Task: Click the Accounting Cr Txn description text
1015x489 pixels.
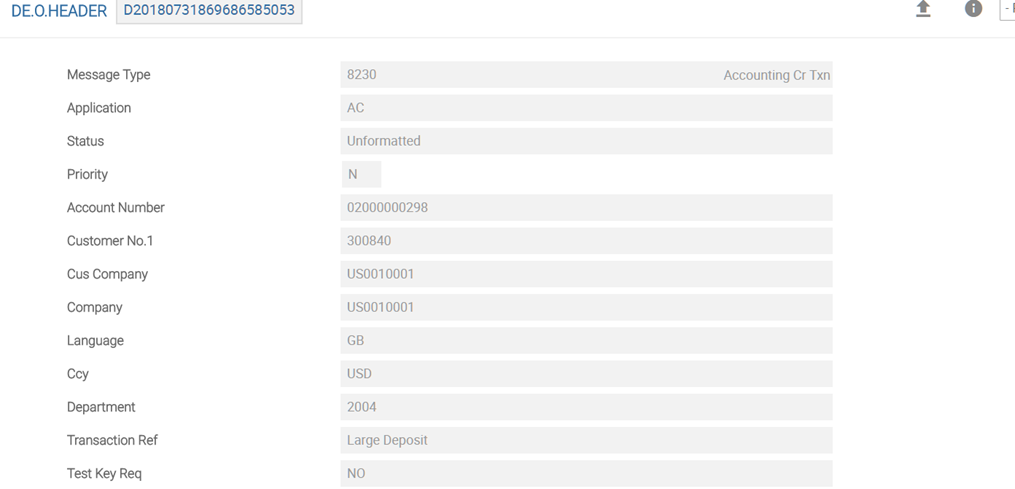Action: (776, 75)
